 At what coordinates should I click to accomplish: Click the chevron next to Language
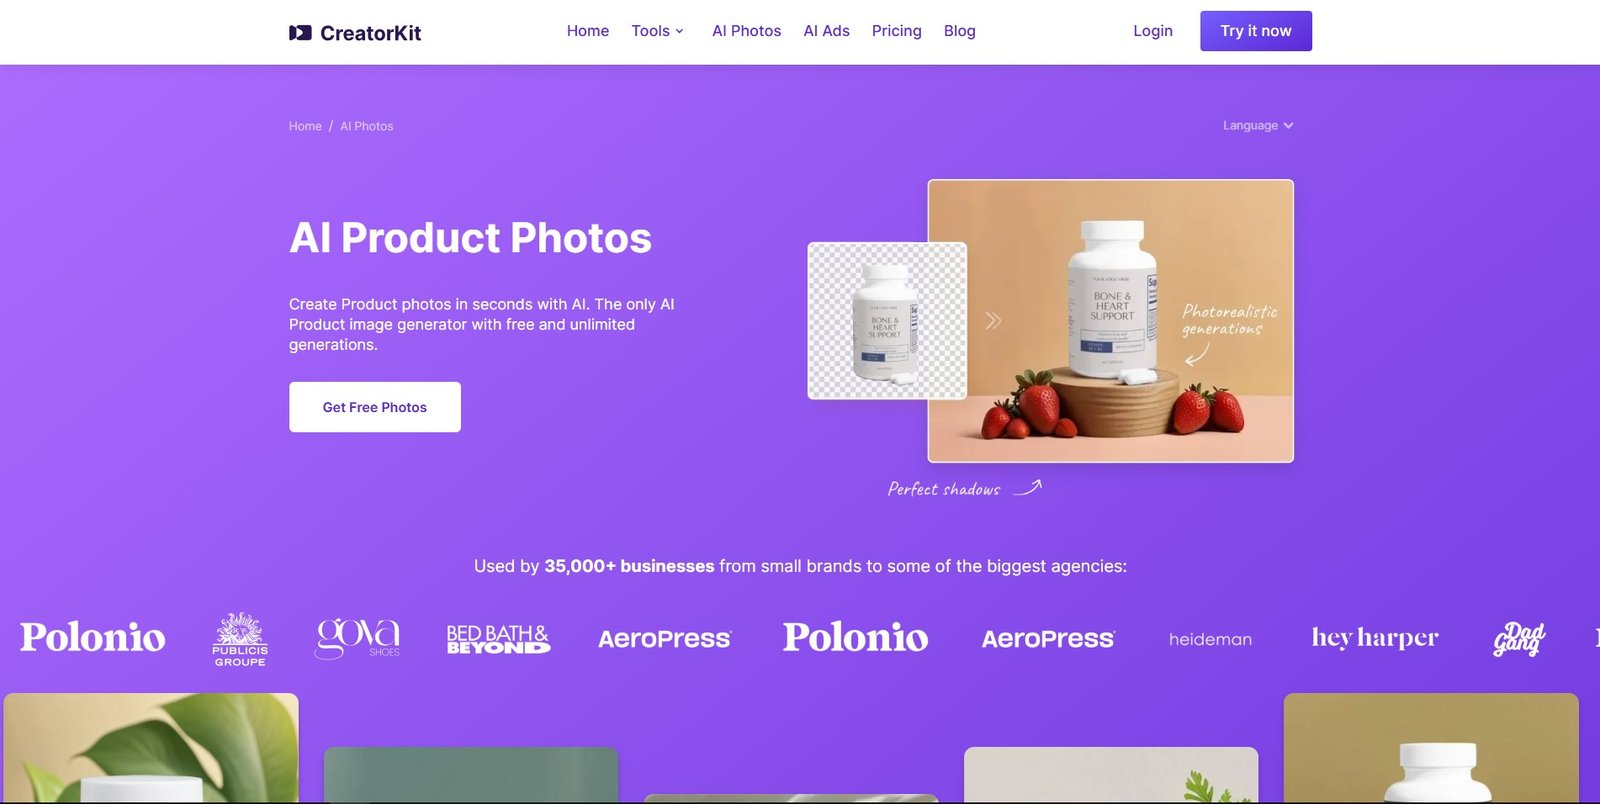coord(1288,126)
